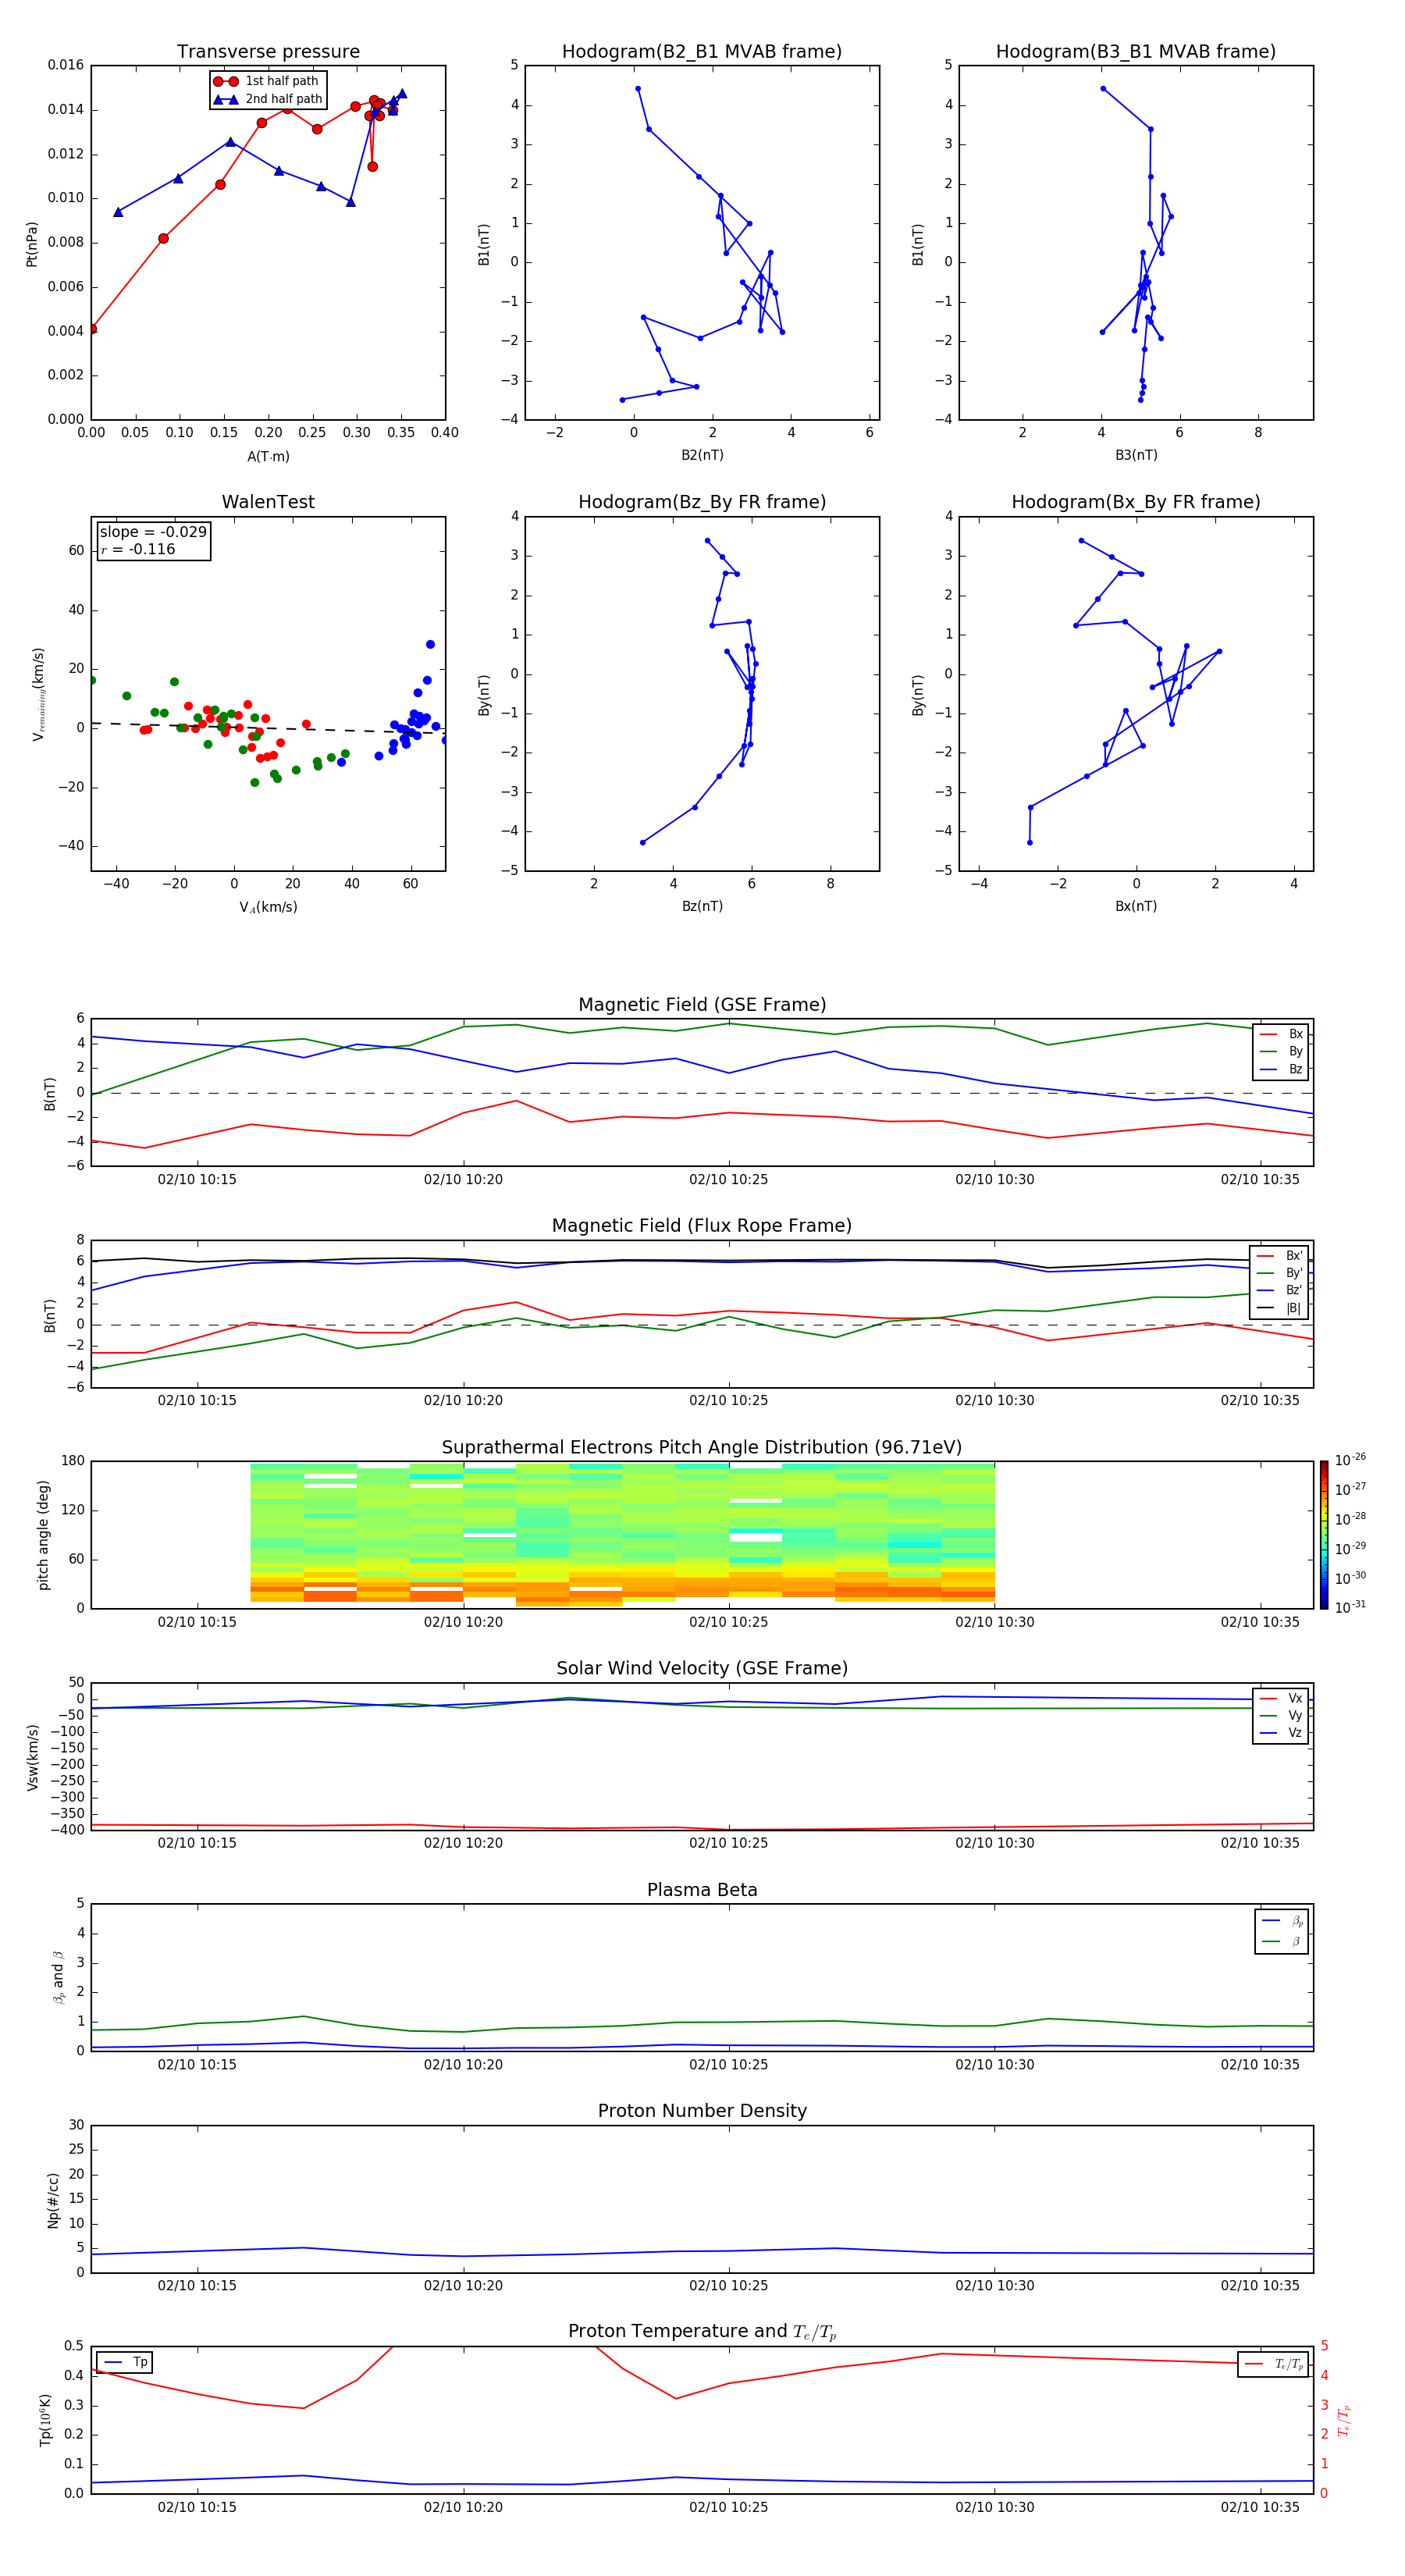Click the "B2(nT)" x-axis label

point(702,455)
